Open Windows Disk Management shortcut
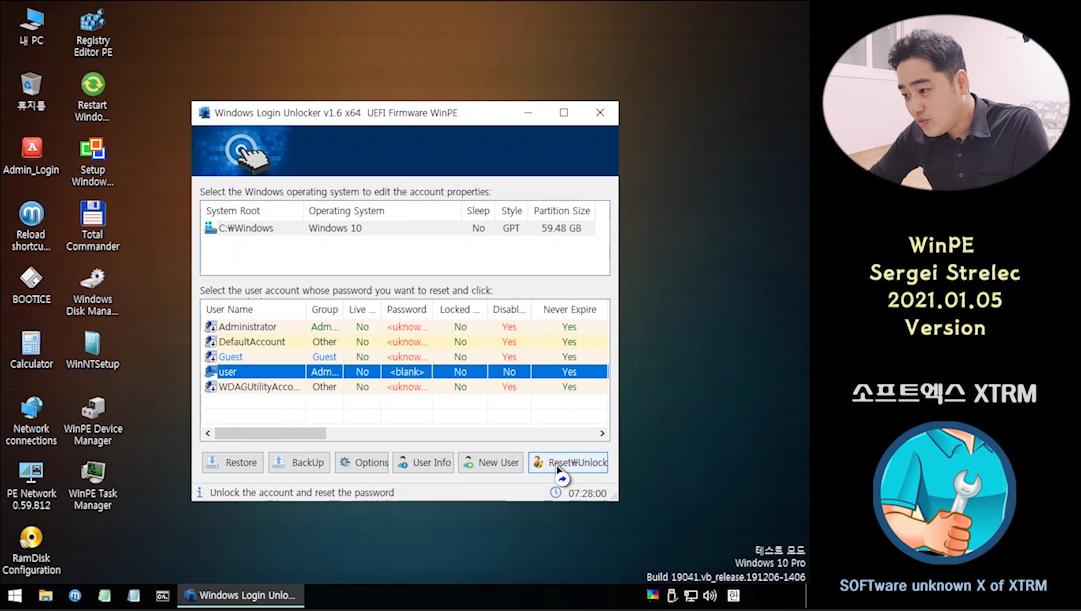The image size is (1081, 611). (x=92, y=291)
